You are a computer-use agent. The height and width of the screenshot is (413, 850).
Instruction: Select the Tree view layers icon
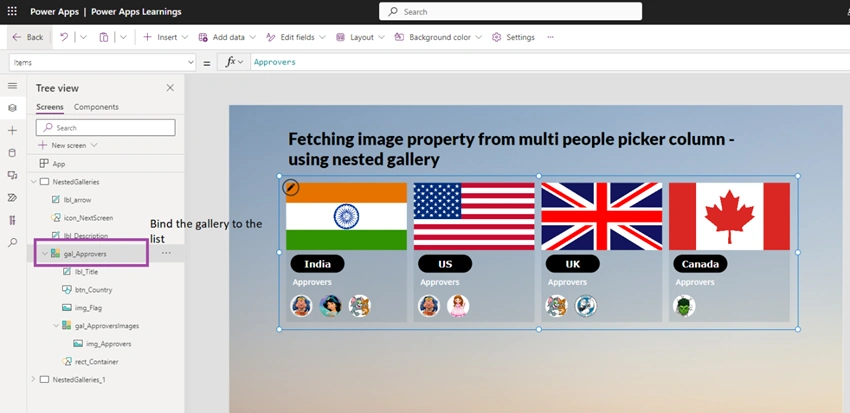coord(12,108)
